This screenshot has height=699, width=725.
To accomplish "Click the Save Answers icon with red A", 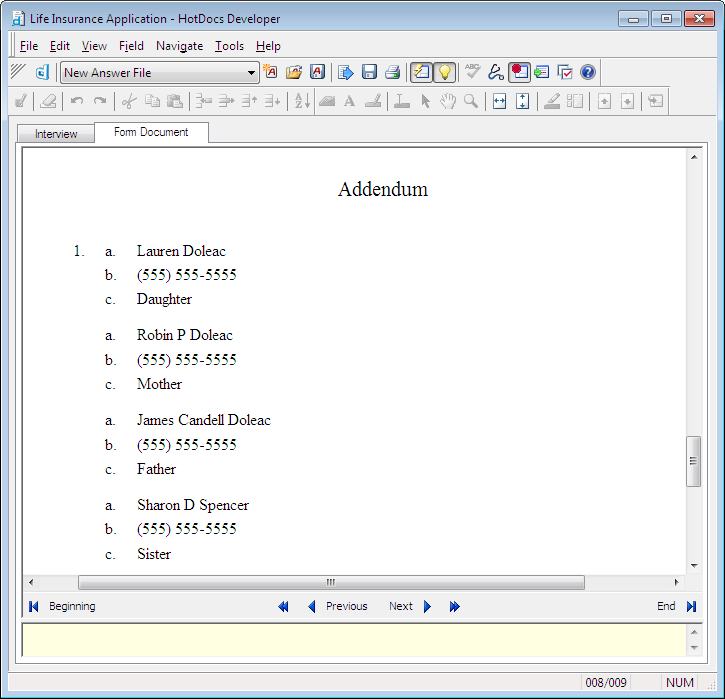I will pos(317,72).
